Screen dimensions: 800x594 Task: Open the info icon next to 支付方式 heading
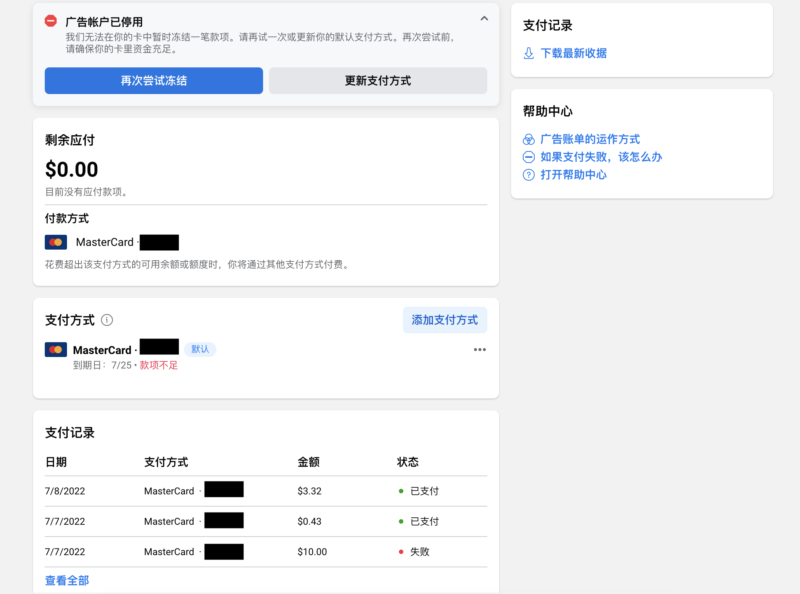coord(107,320)
